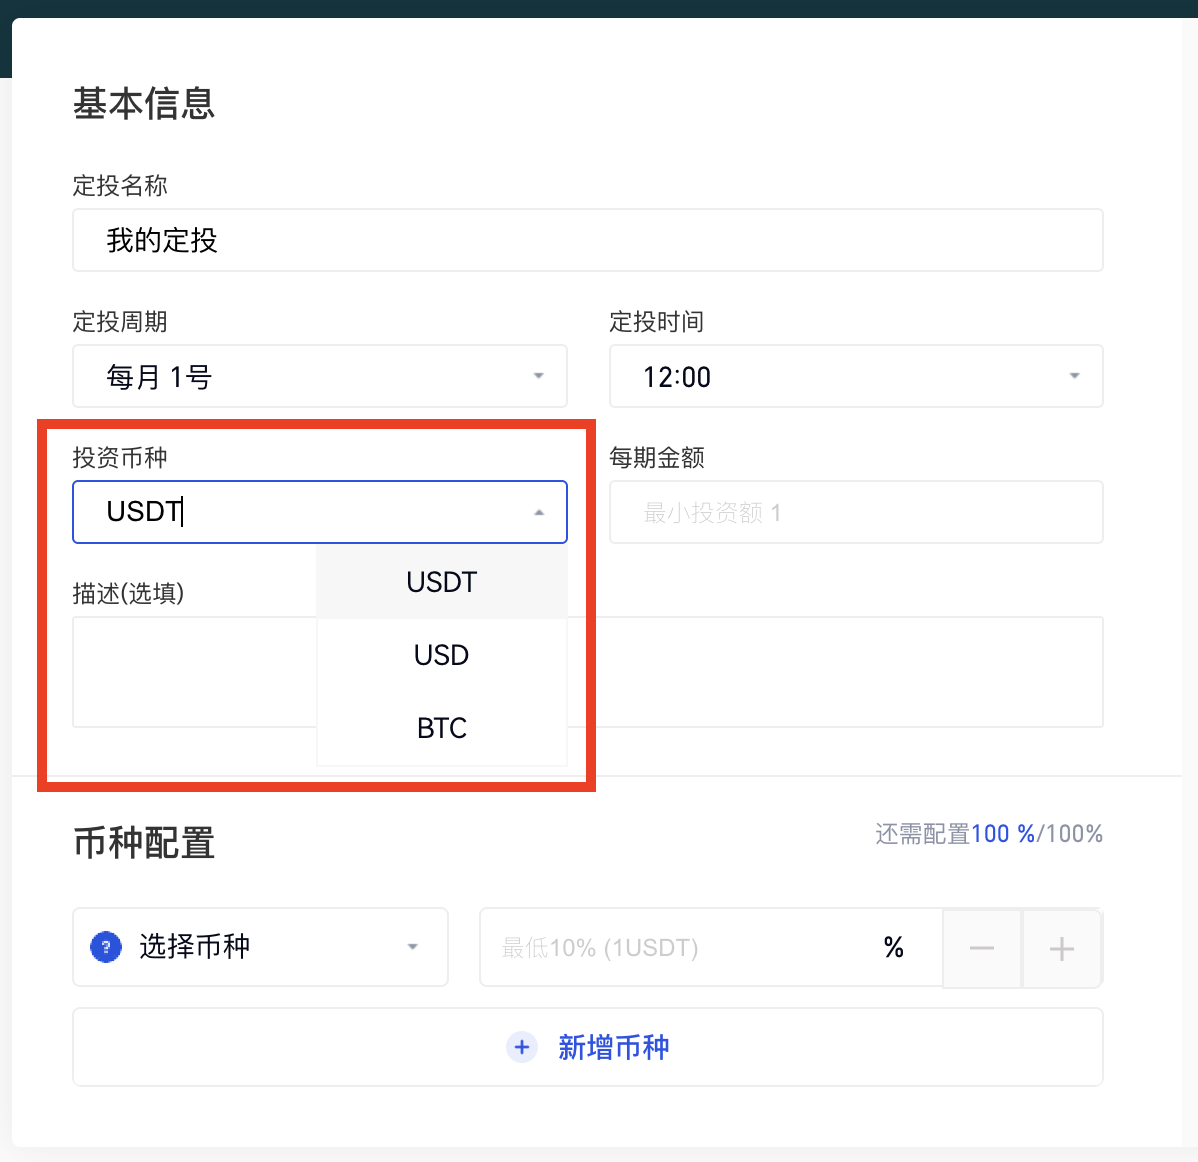This screenshot has width=1198, height=1162.
Task: Choose USD in the currency dropdown list
Action: [x=441, y=655]
